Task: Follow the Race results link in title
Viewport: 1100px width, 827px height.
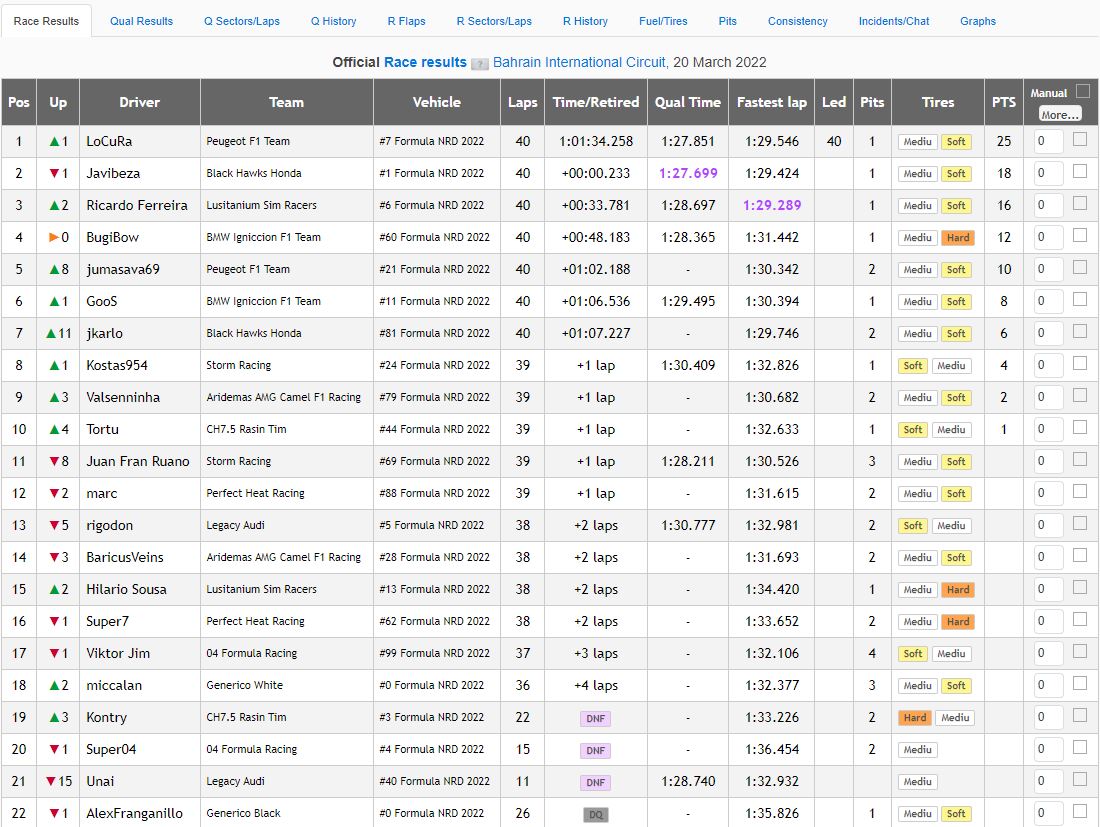Action: point(425,62)
